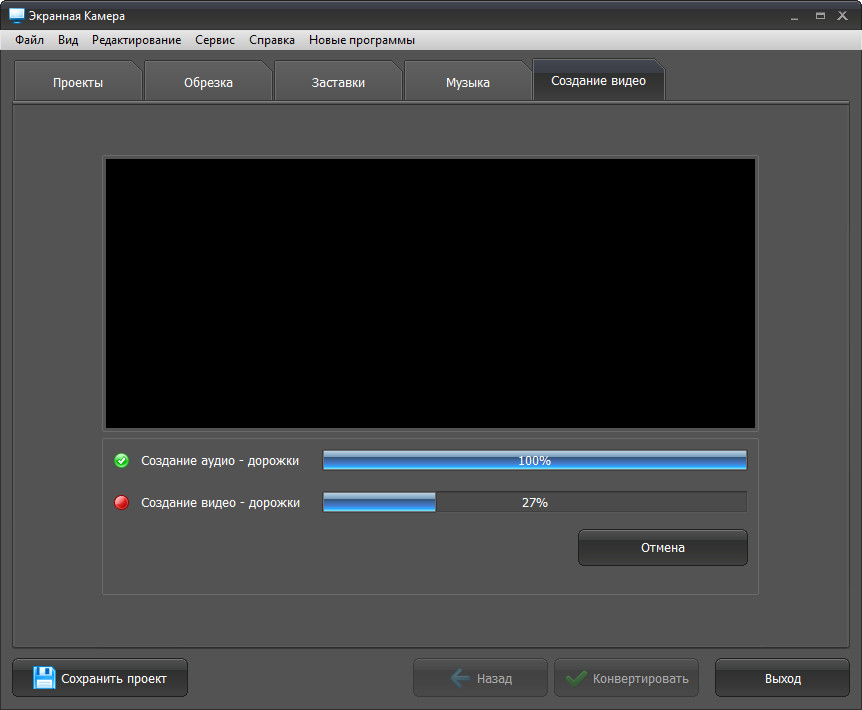Click the green checkmark audio track status icon

click(122, 461)
